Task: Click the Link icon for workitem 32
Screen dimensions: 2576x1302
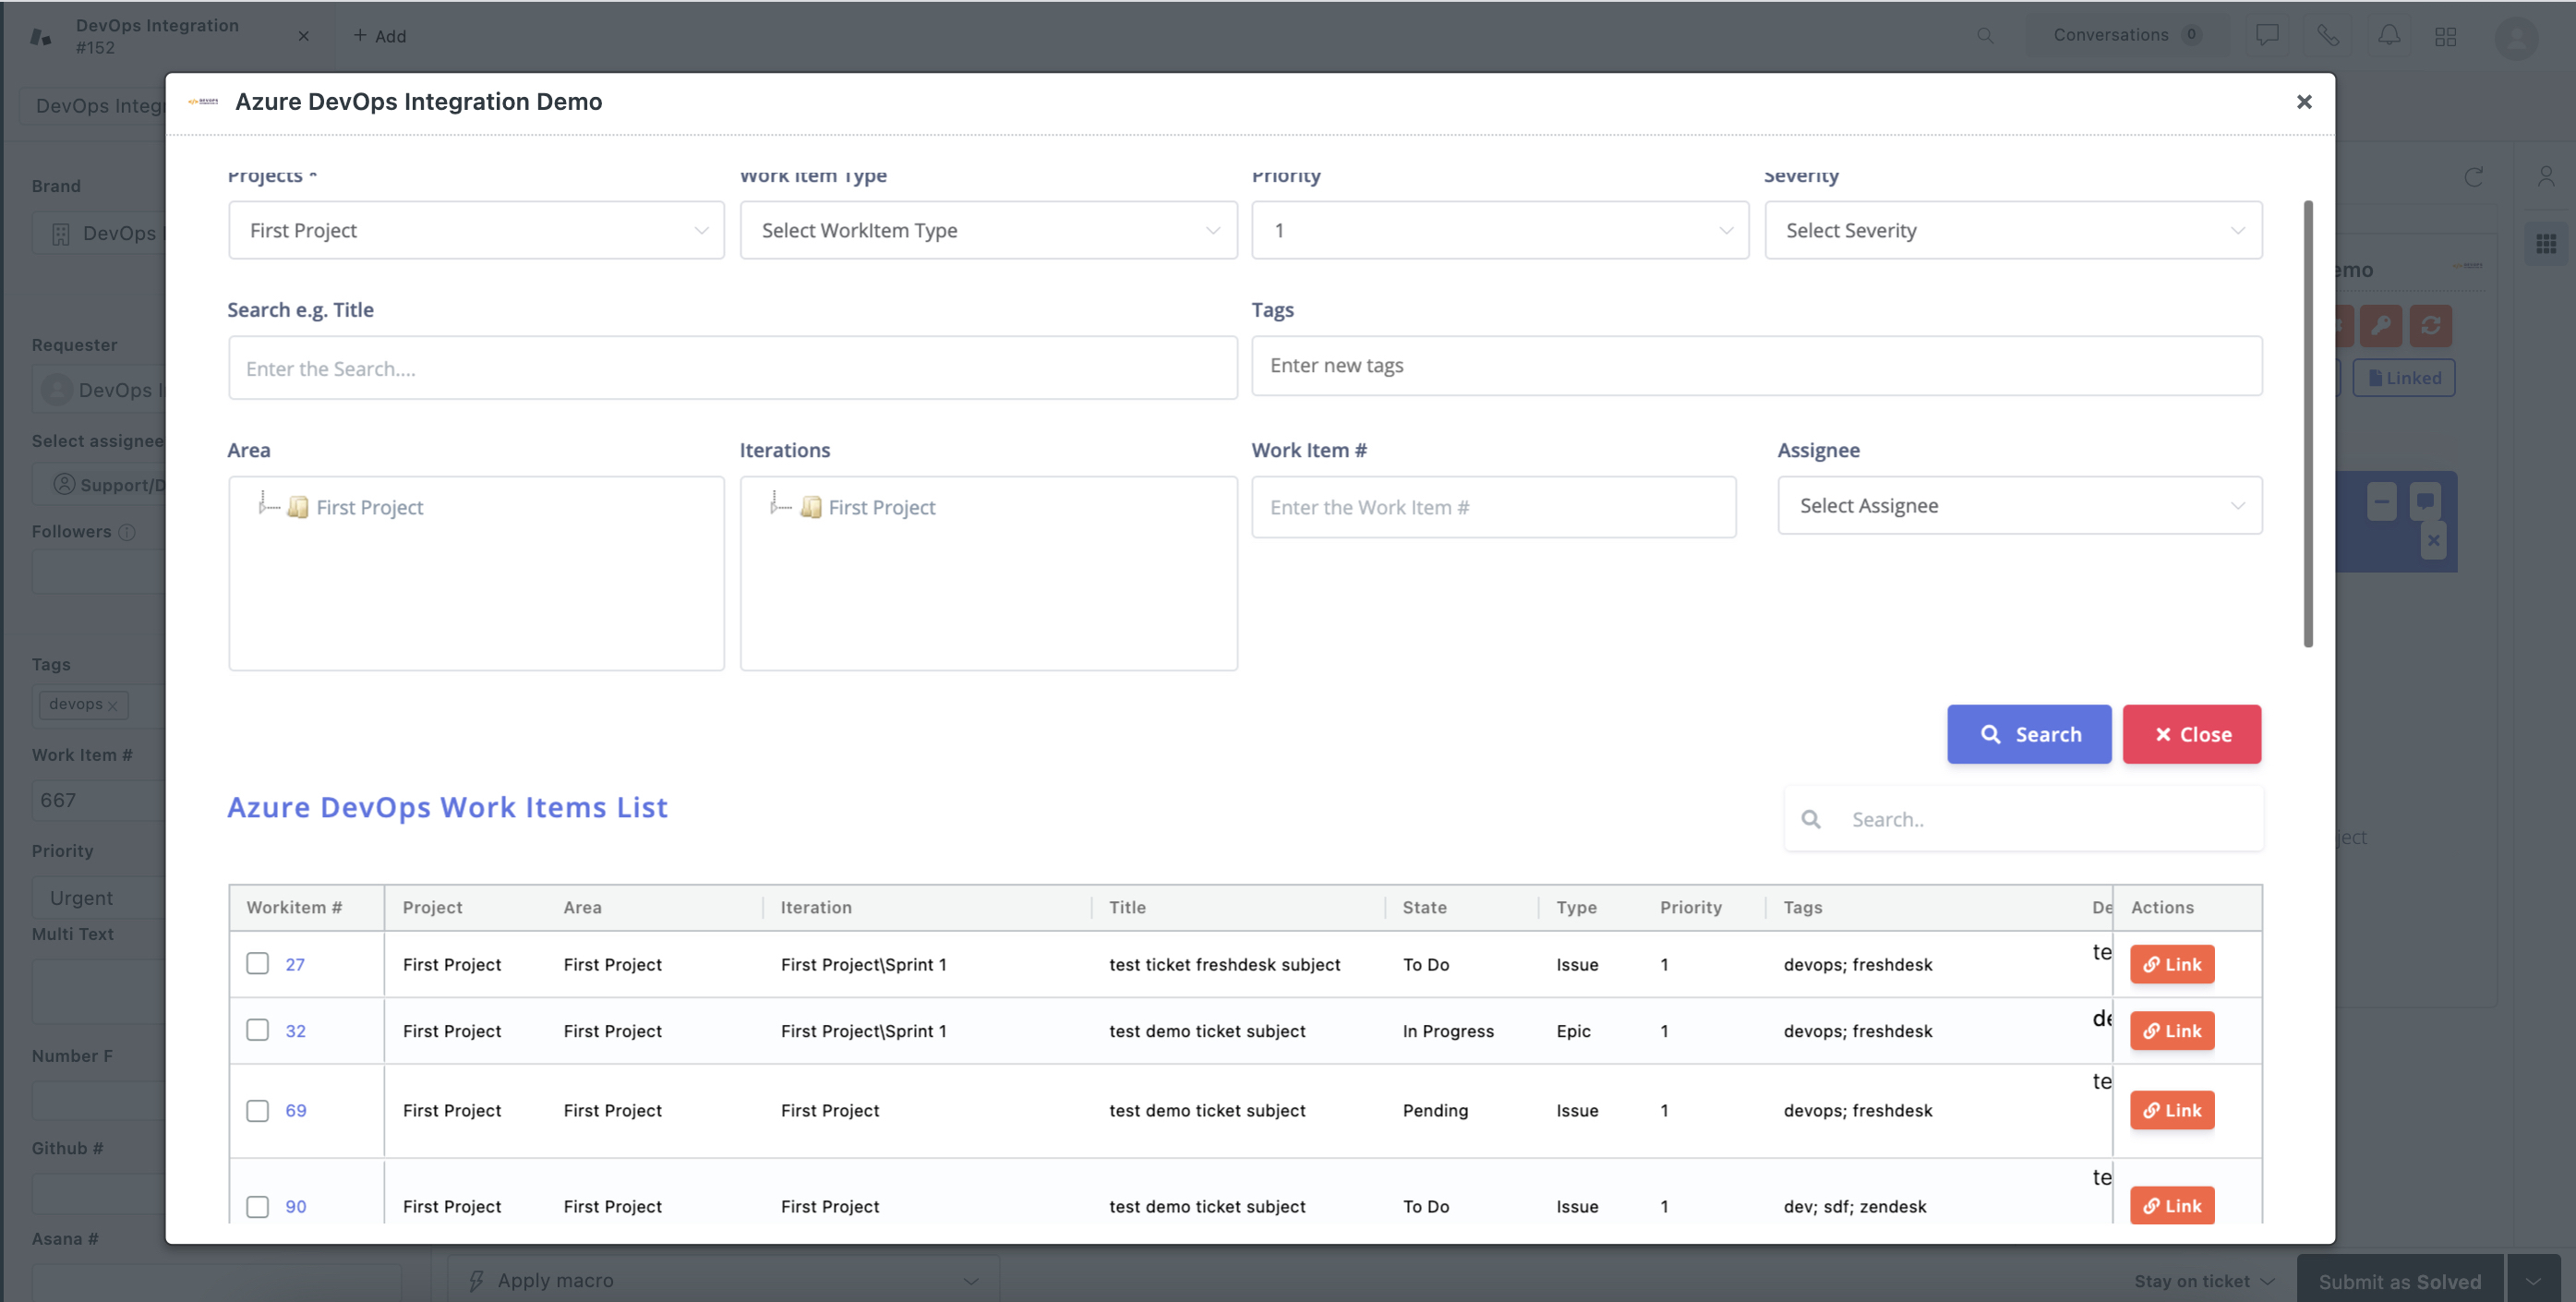Action: click(x=2173, y=1030)
